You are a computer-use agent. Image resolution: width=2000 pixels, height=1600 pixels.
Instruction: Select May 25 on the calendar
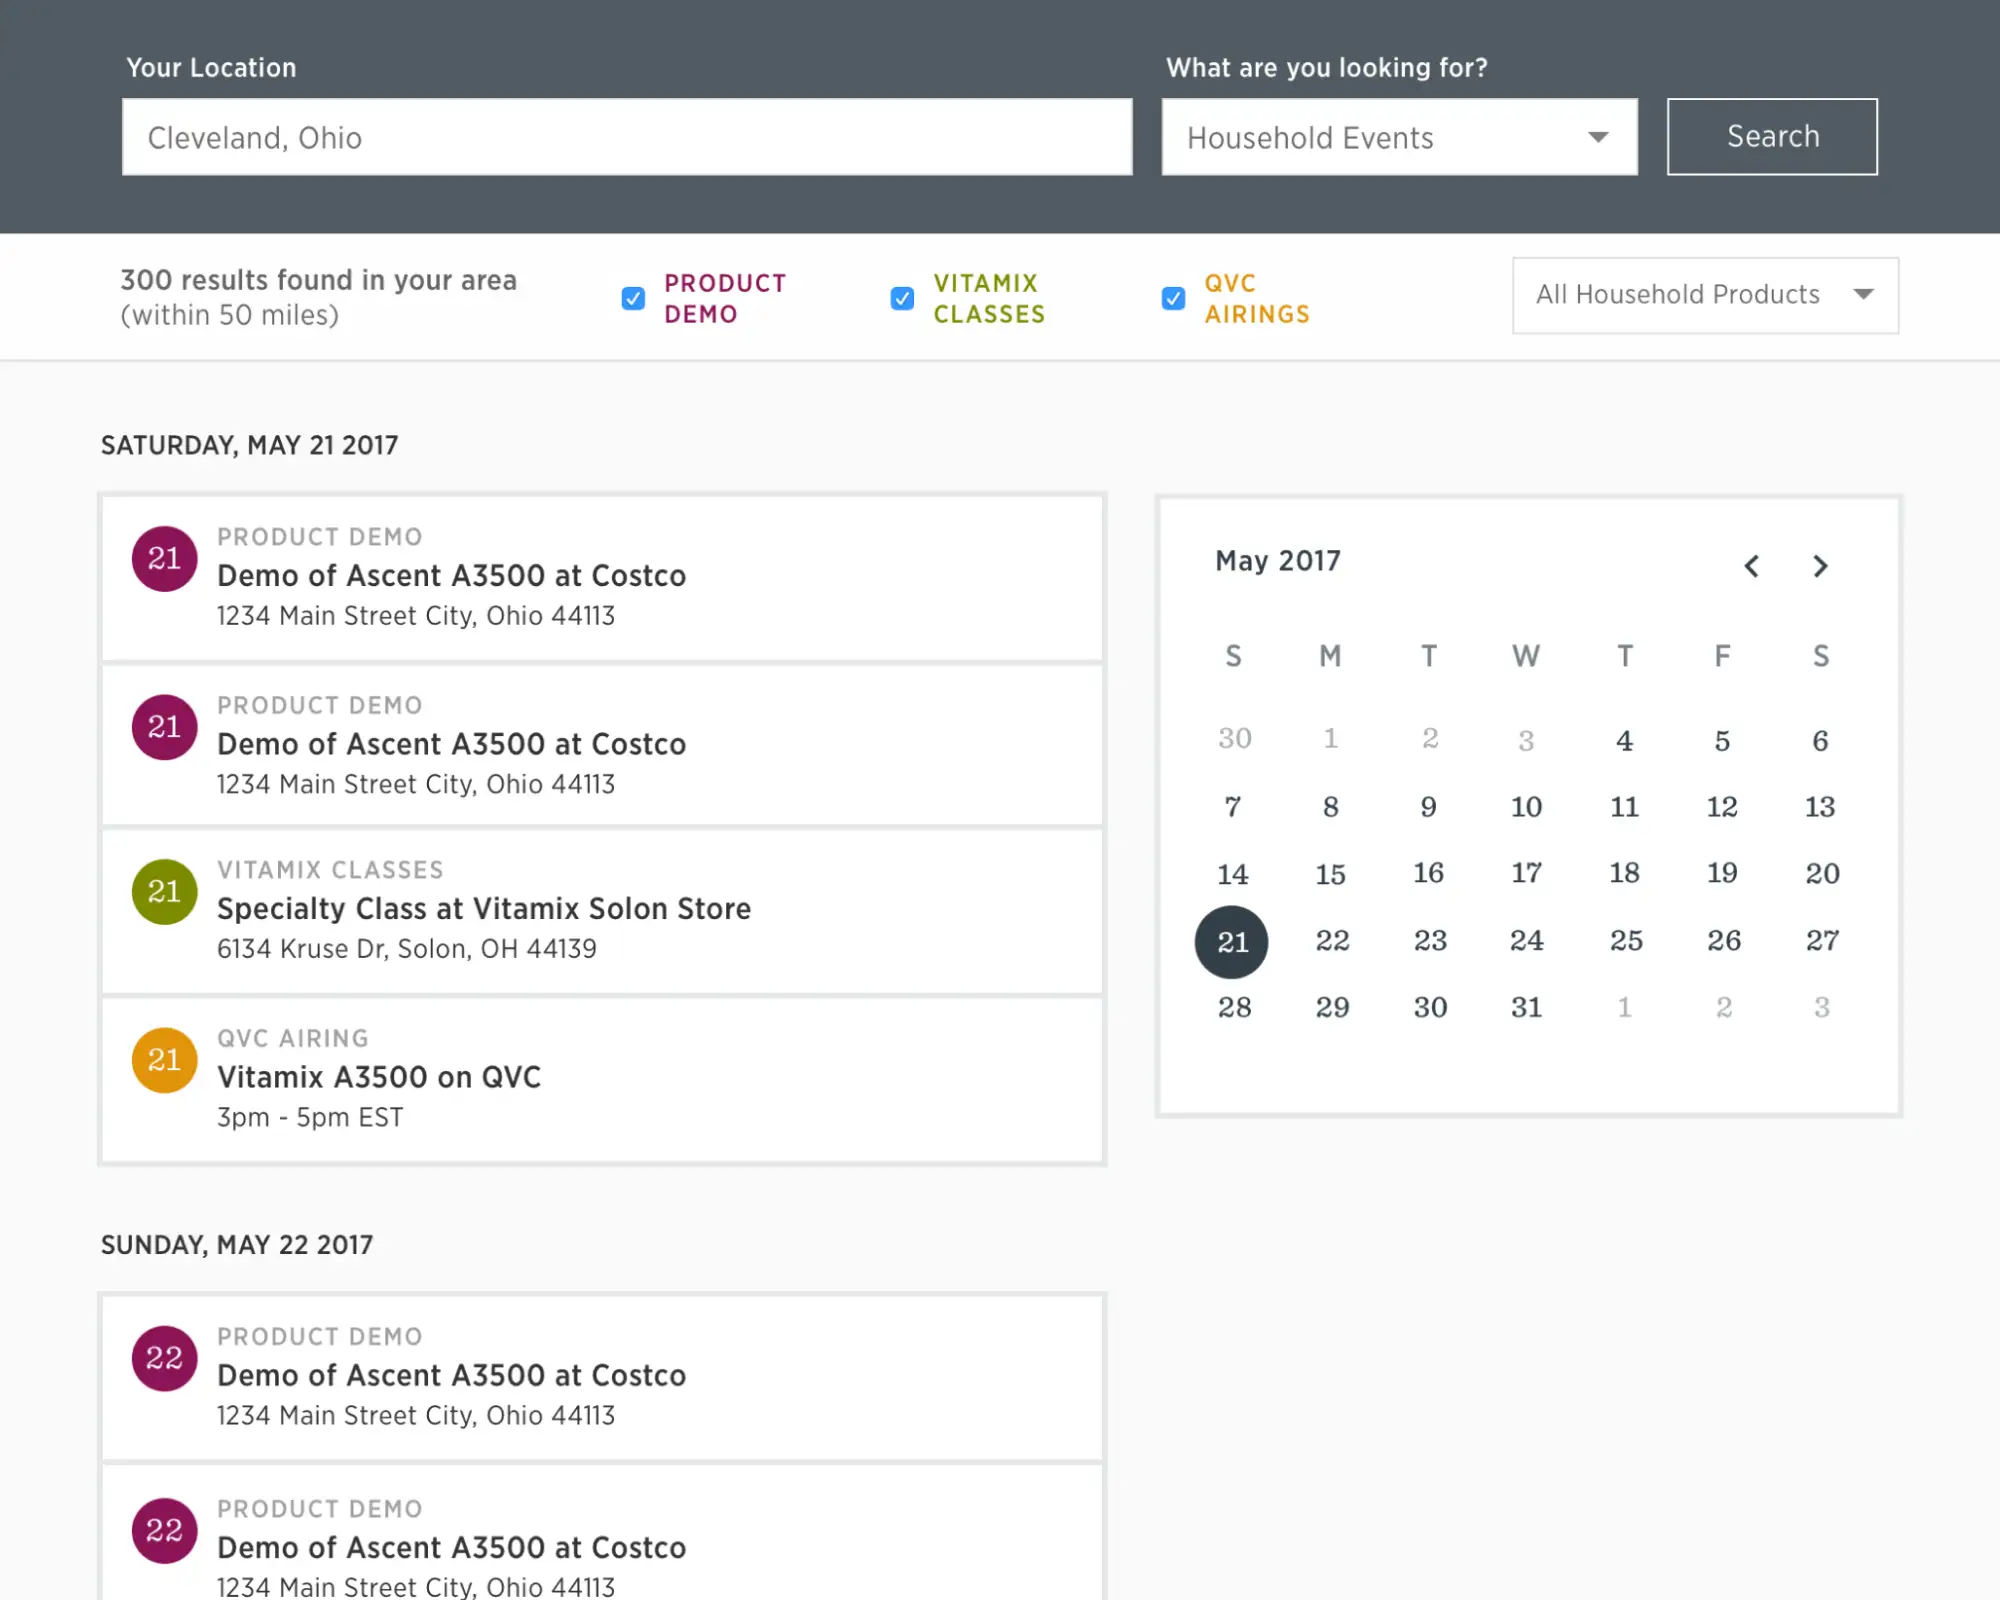pos(1625,940)
